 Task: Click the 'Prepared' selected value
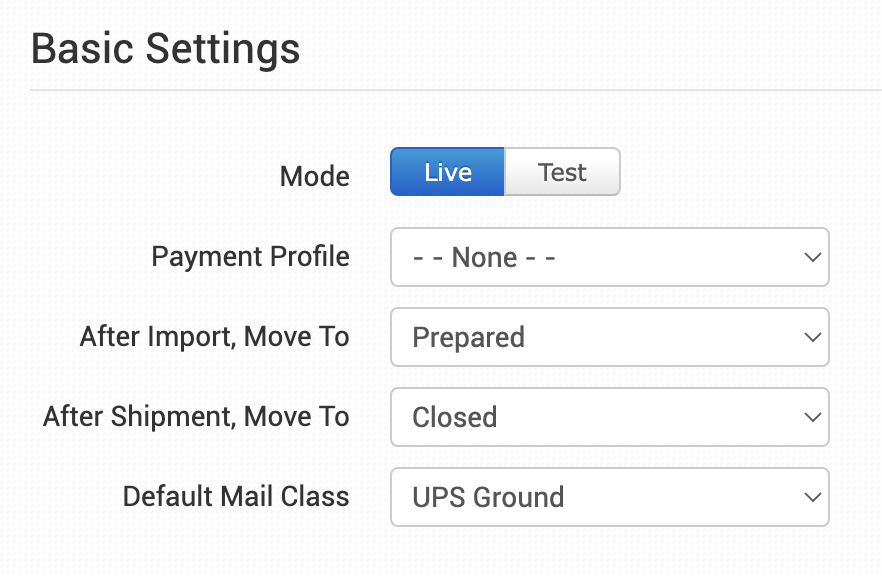pyautogui.click(x=468, y=338)
